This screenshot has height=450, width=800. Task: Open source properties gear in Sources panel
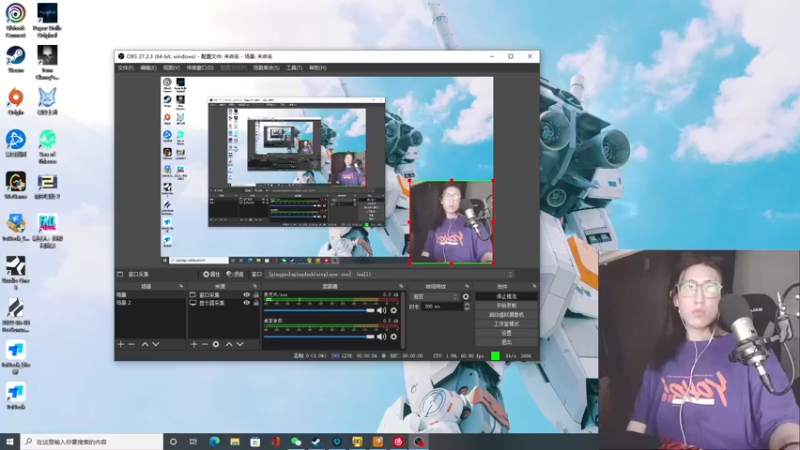[x=217, y=344]
